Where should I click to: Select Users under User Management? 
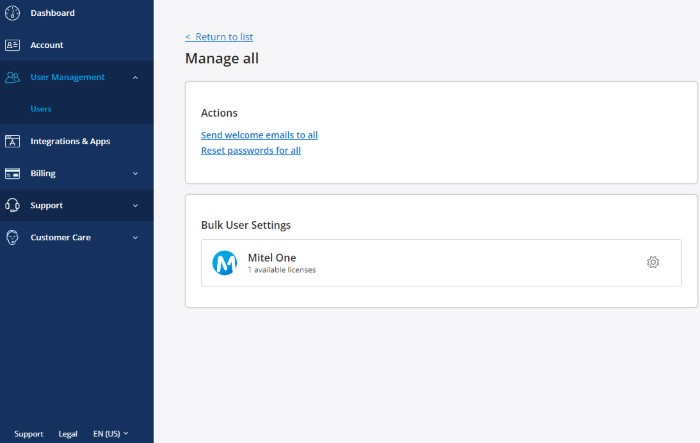(x=41, y=109)
